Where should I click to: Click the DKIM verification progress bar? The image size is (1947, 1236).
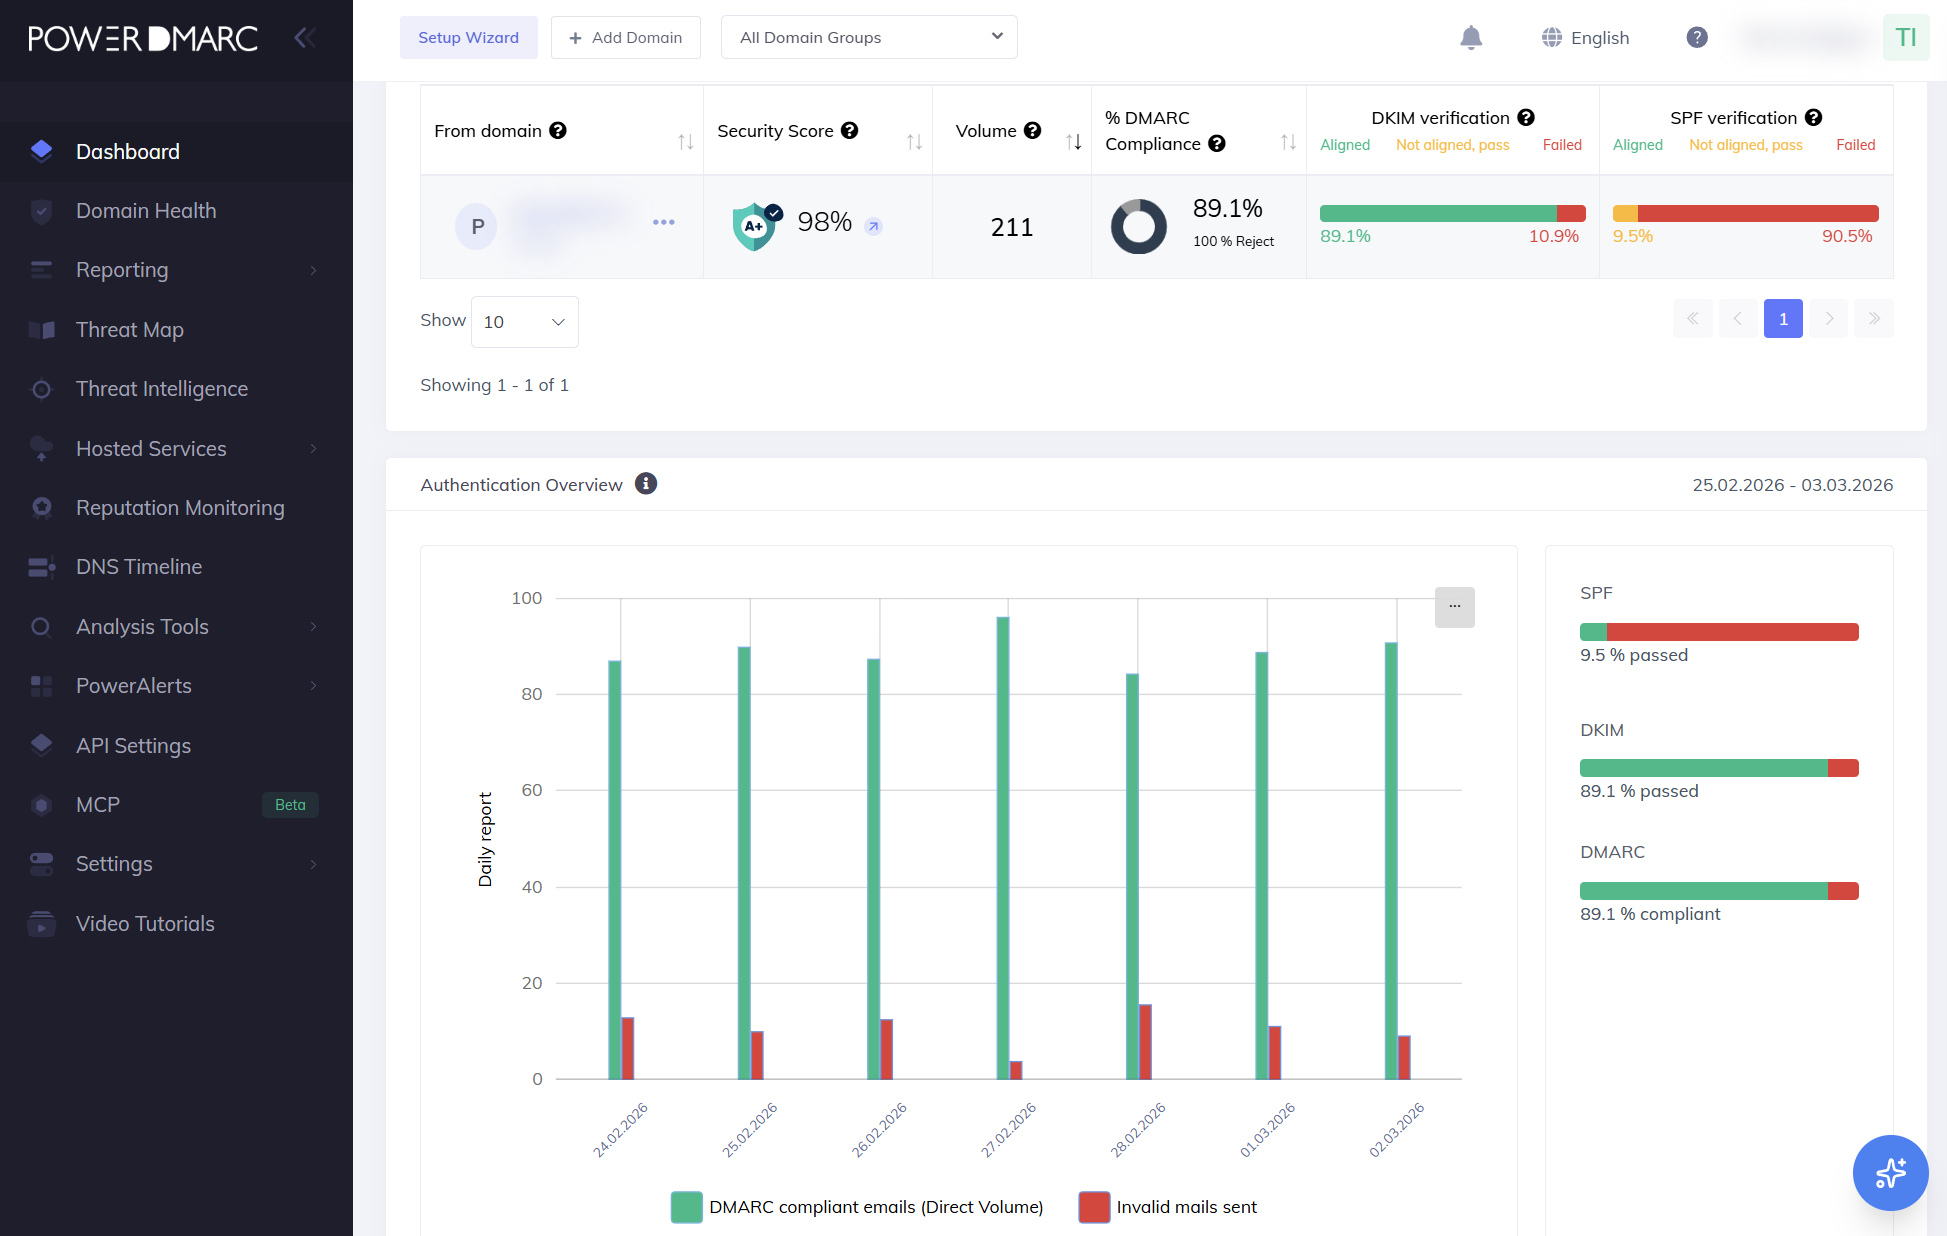coord(1452,213)
